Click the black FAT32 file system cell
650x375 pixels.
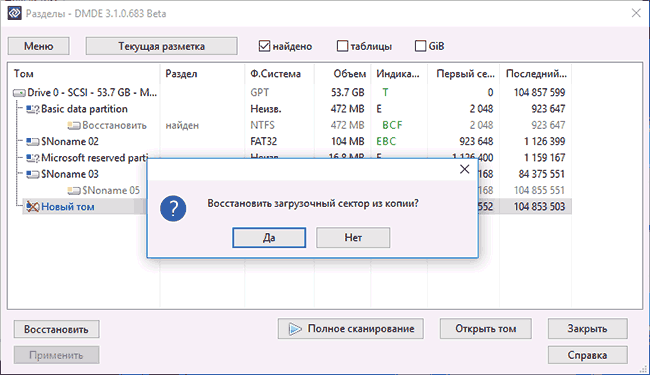click(264, 142)
